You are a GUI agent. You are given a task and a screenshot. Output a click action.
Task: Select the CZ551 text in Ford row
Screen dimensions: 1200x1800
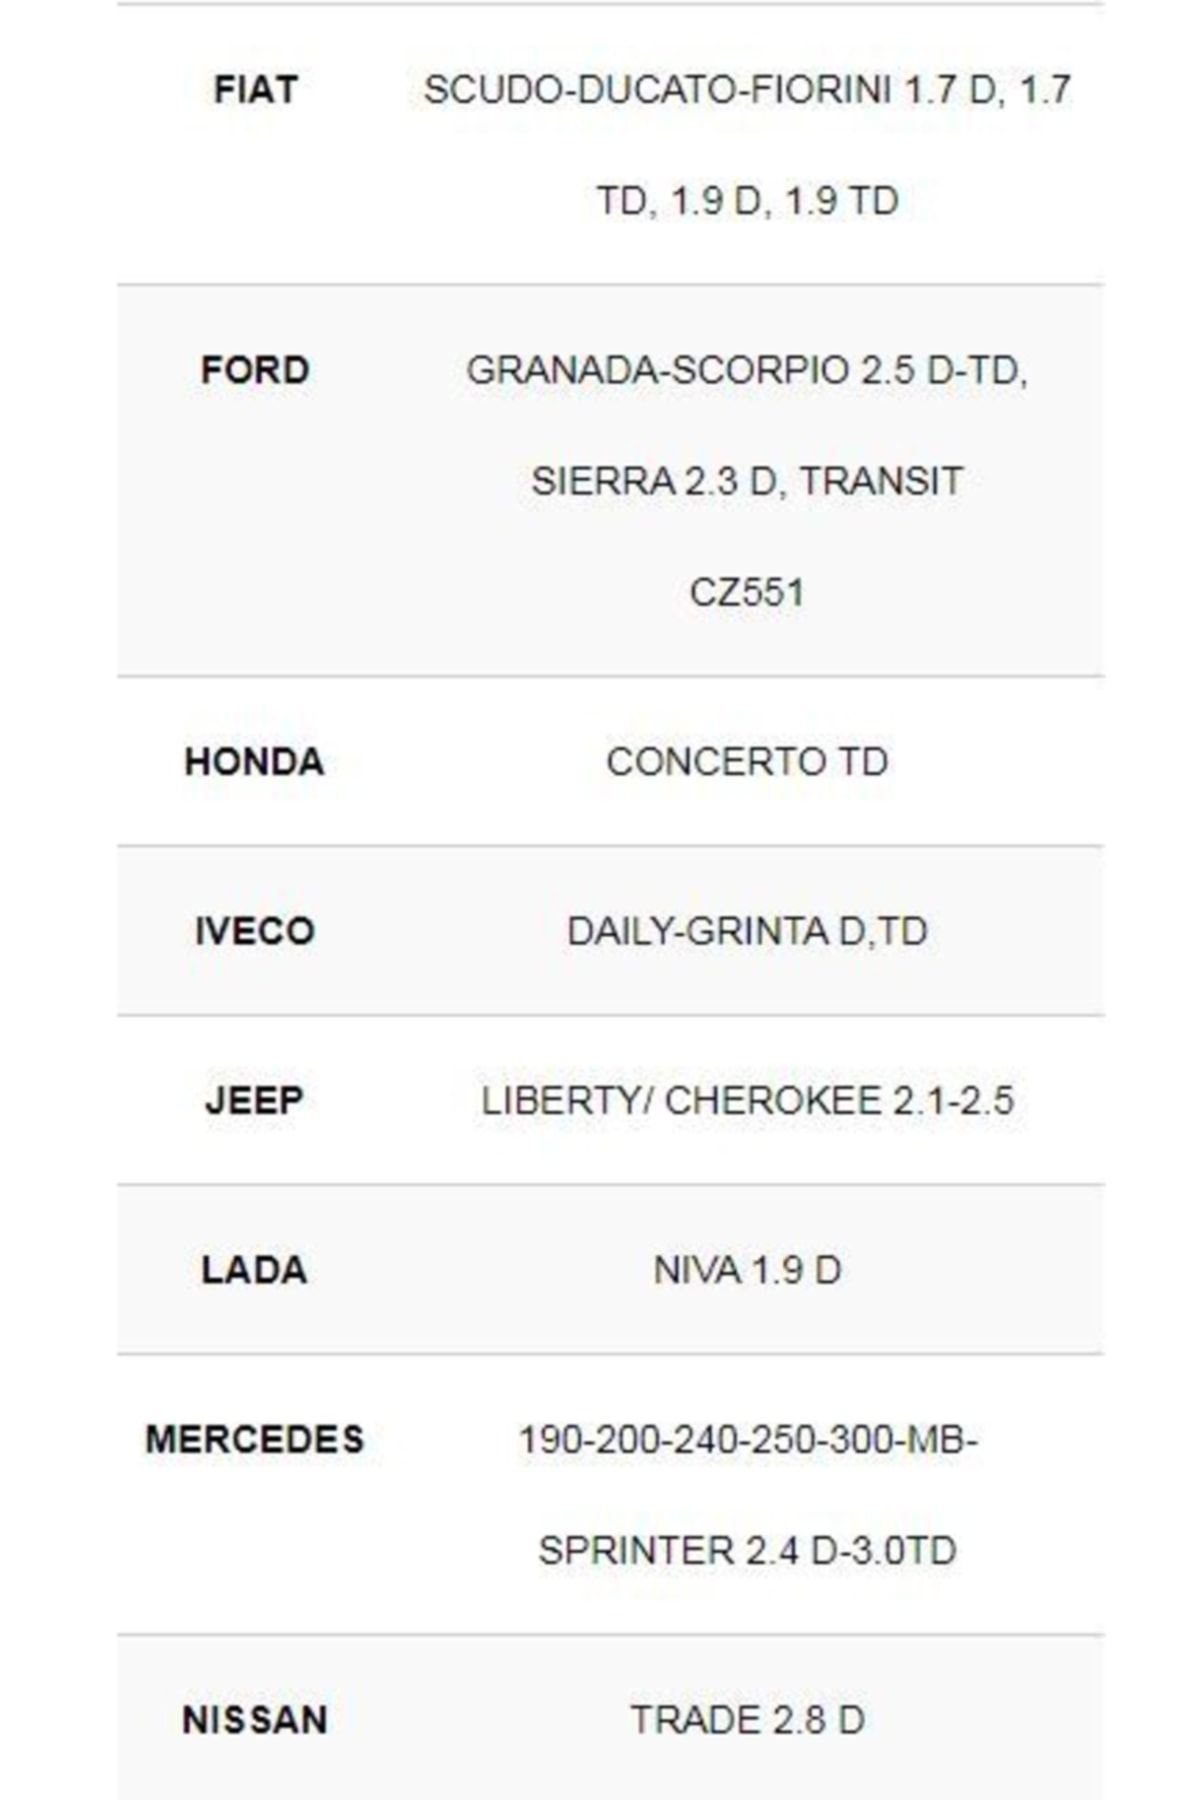coord(746,592)
